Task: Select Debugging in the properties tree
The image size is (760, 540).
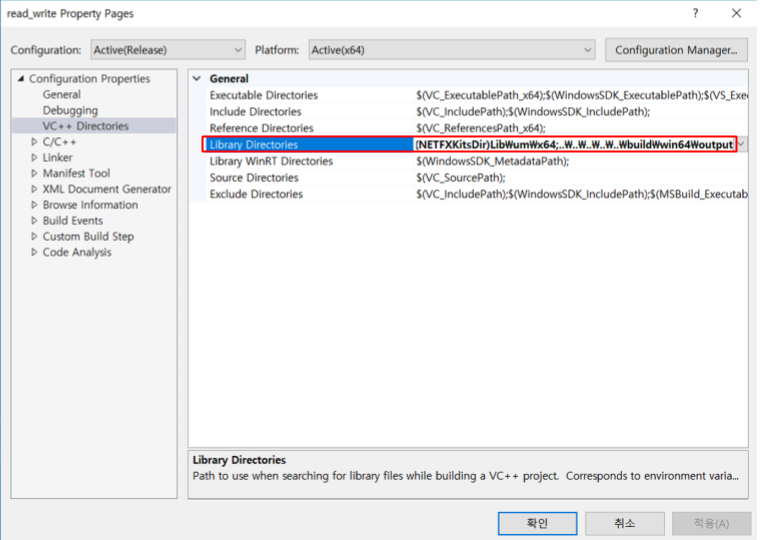Action: [70, 111]
